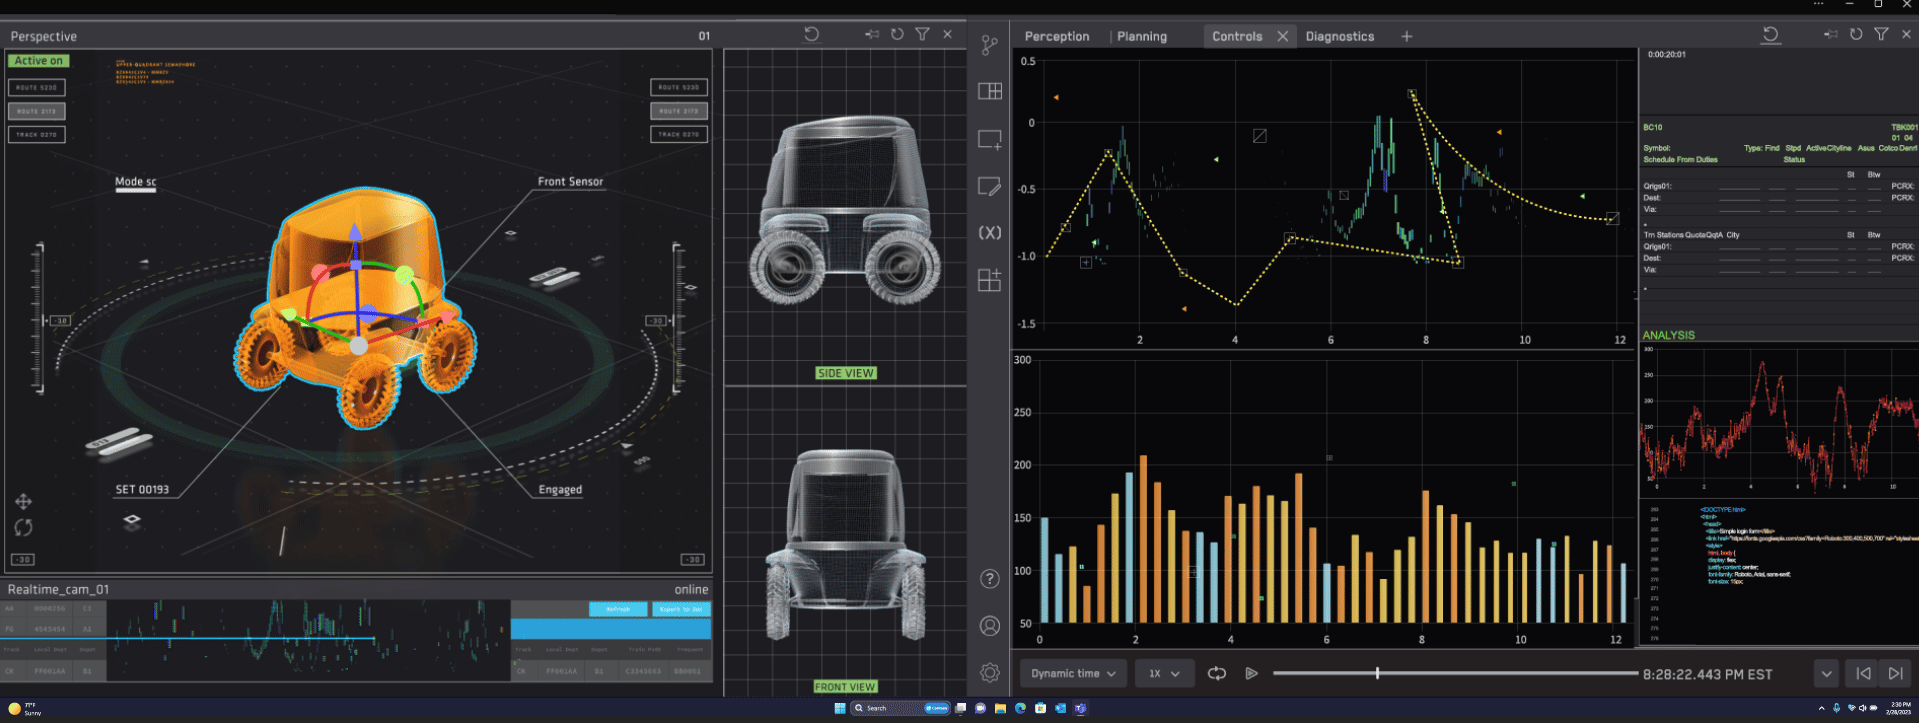Click the SIDE VIEW label
Viewport: 1919px width, 723px height.
846,373
